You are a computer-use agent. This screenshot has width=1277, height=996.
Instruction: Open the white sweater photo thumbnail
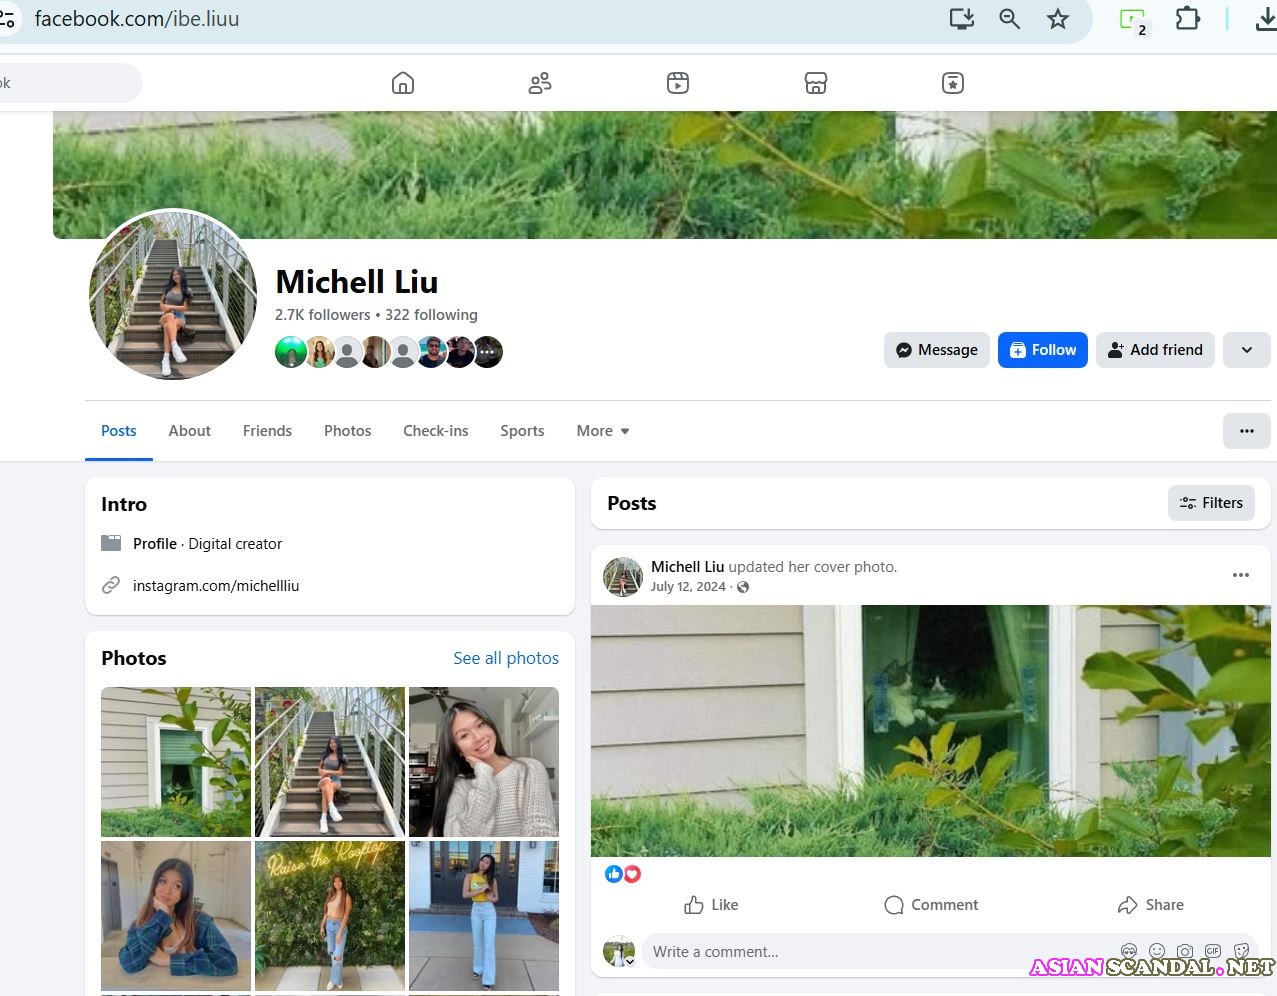pyautogui.click(x=484, y=762)
